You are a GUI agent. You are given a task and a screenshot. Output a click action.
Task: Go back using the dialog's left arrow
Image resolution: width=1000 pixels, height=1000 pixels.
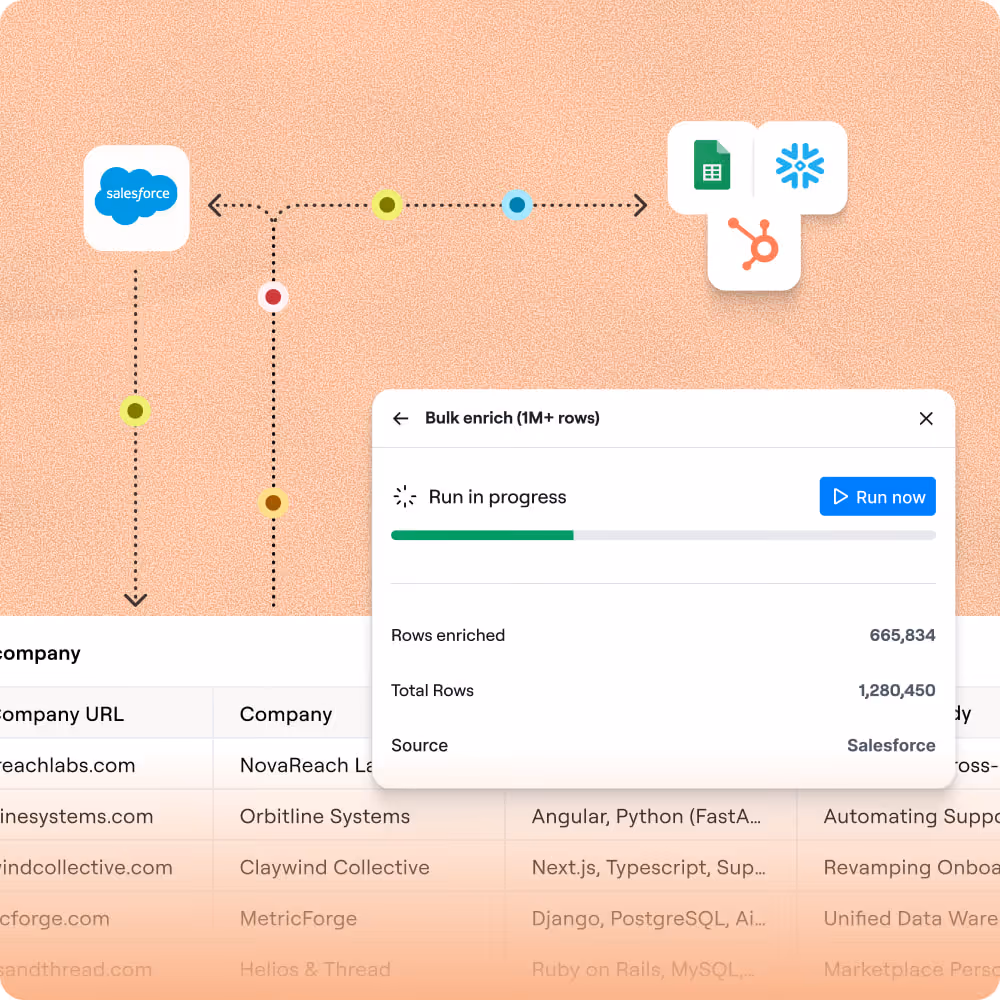click(x=401, y=418)
